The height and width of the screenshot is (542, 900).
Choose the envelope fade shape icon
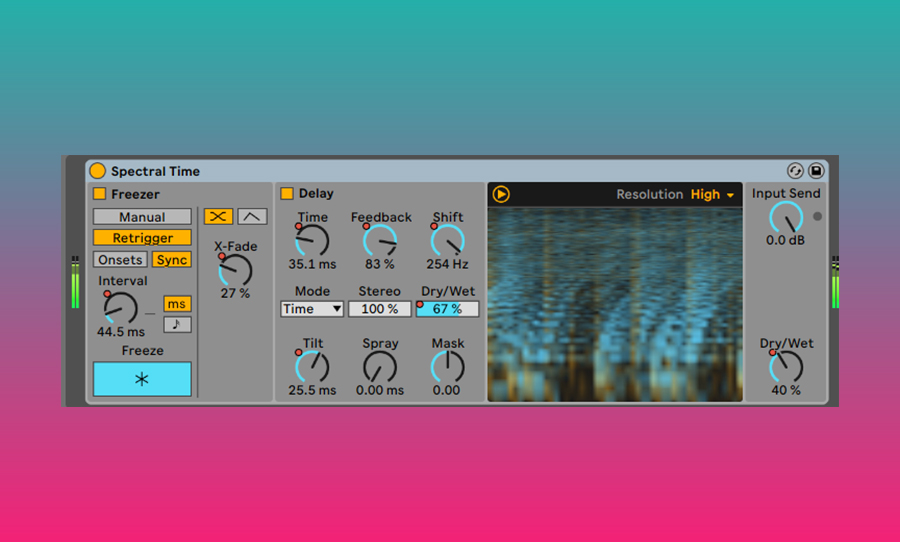pyautogui.click(x=252, y=216)
